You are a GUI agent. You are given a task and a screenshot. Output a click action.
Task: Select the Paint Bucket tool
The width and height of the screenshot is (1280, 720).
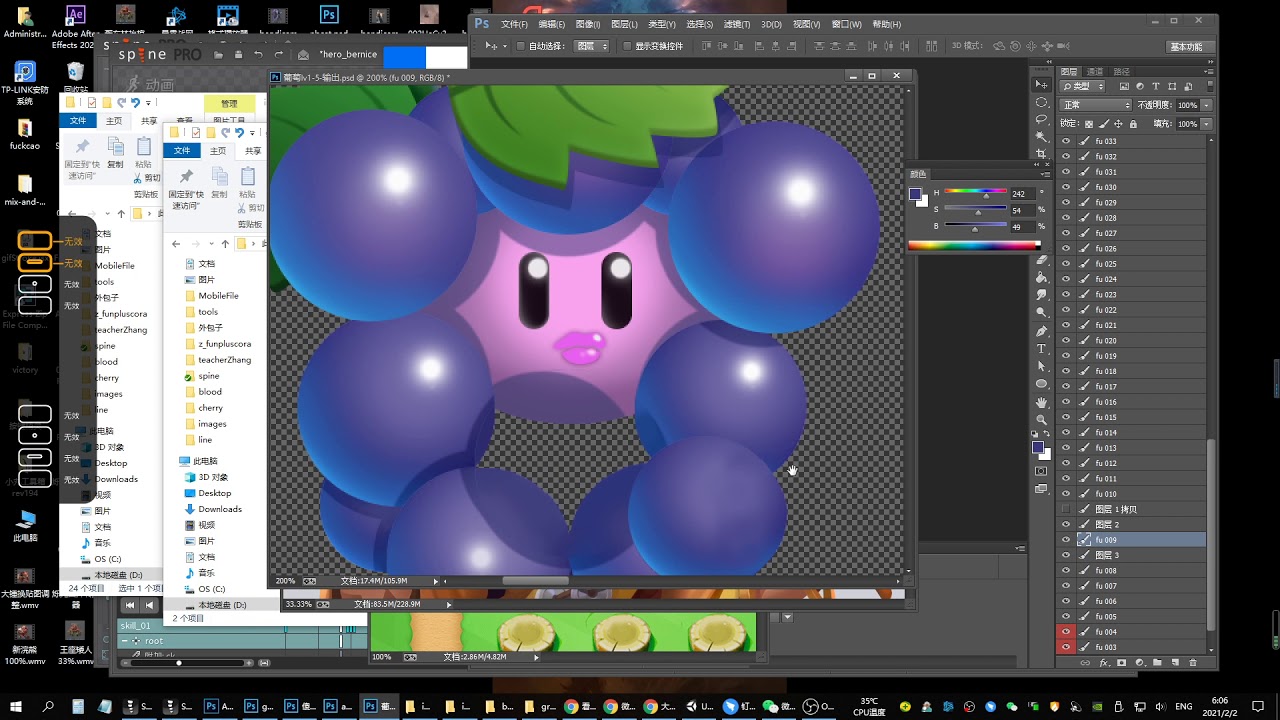(x=1041, y=278)
